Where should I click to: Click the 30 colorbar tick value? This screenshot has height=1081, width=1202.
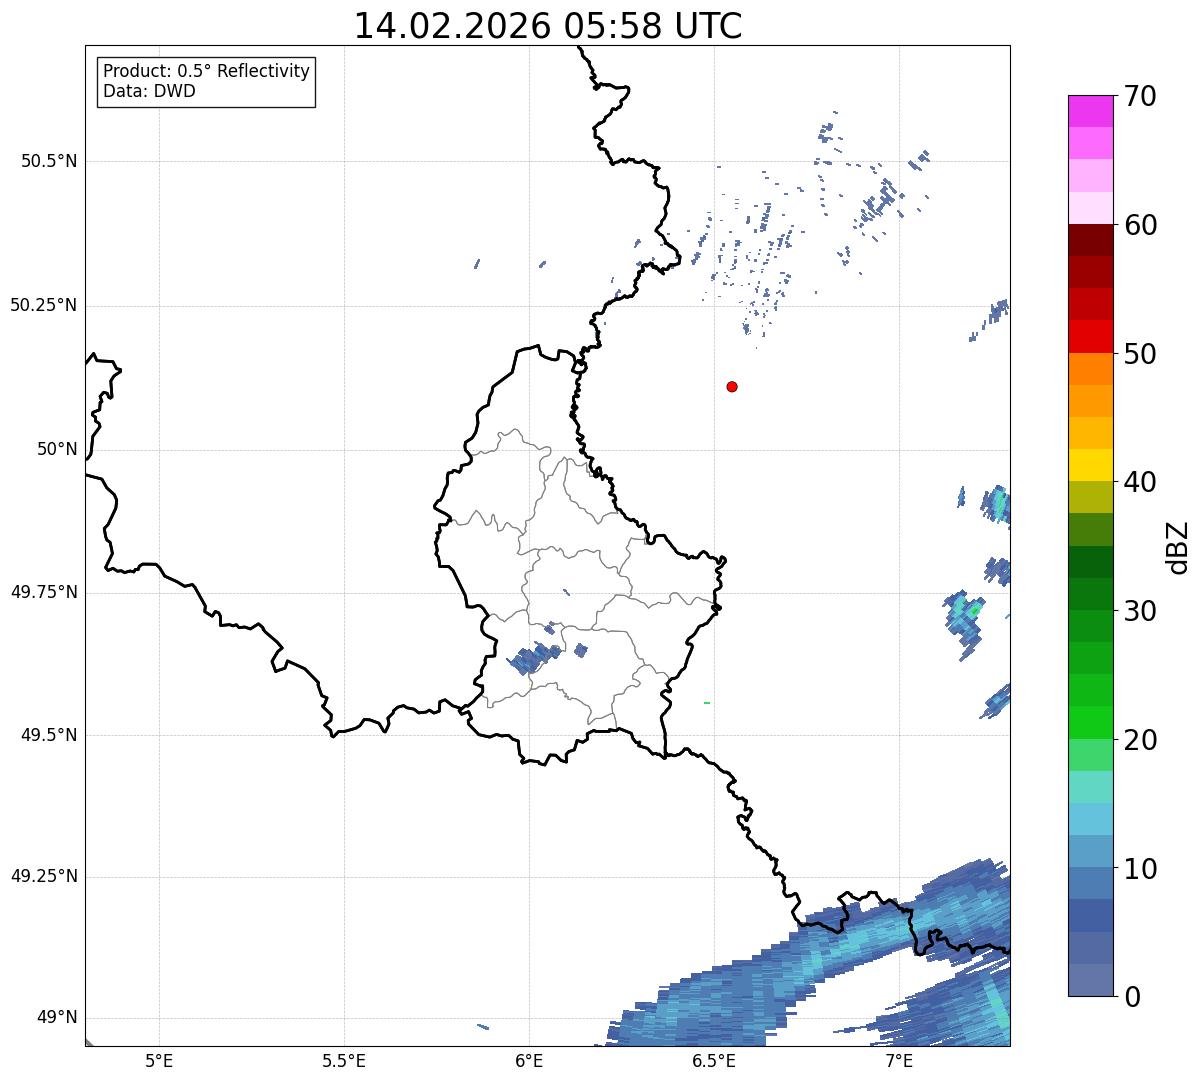point(1140,611)
